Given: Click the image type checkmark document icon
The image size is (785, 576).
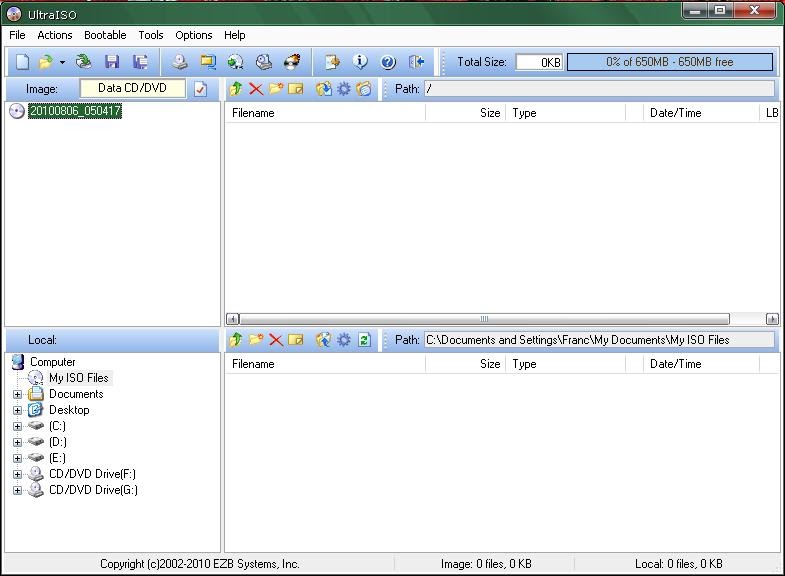Looking at the screenshot, I should (x=200, y=89).
